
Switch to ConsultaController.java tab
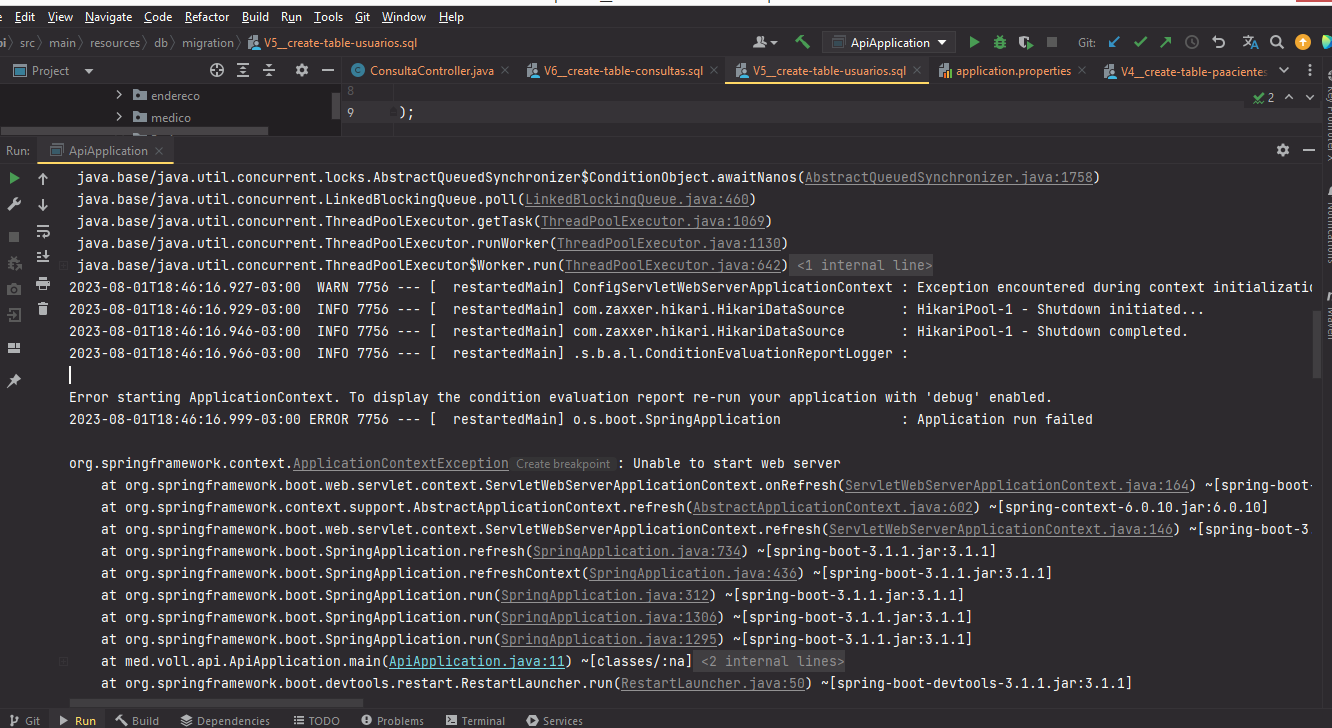click(x=432, y=71)
